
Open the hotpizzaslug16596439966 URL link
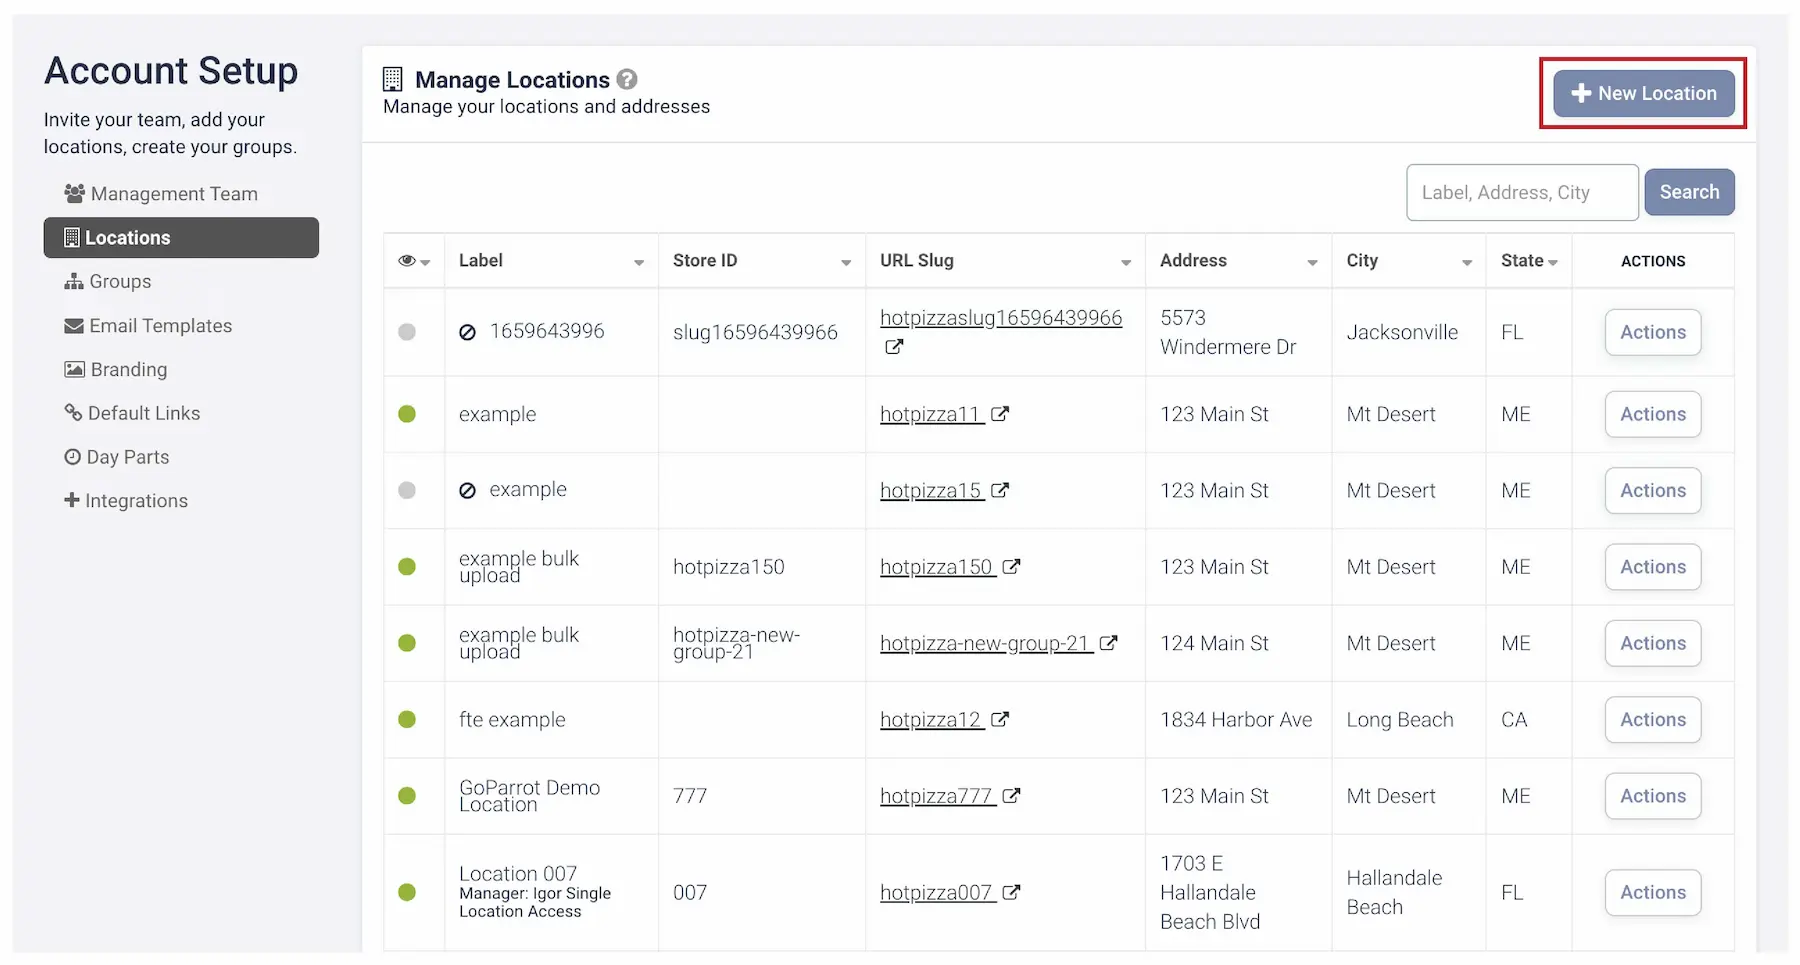(x=1001, y=318)
